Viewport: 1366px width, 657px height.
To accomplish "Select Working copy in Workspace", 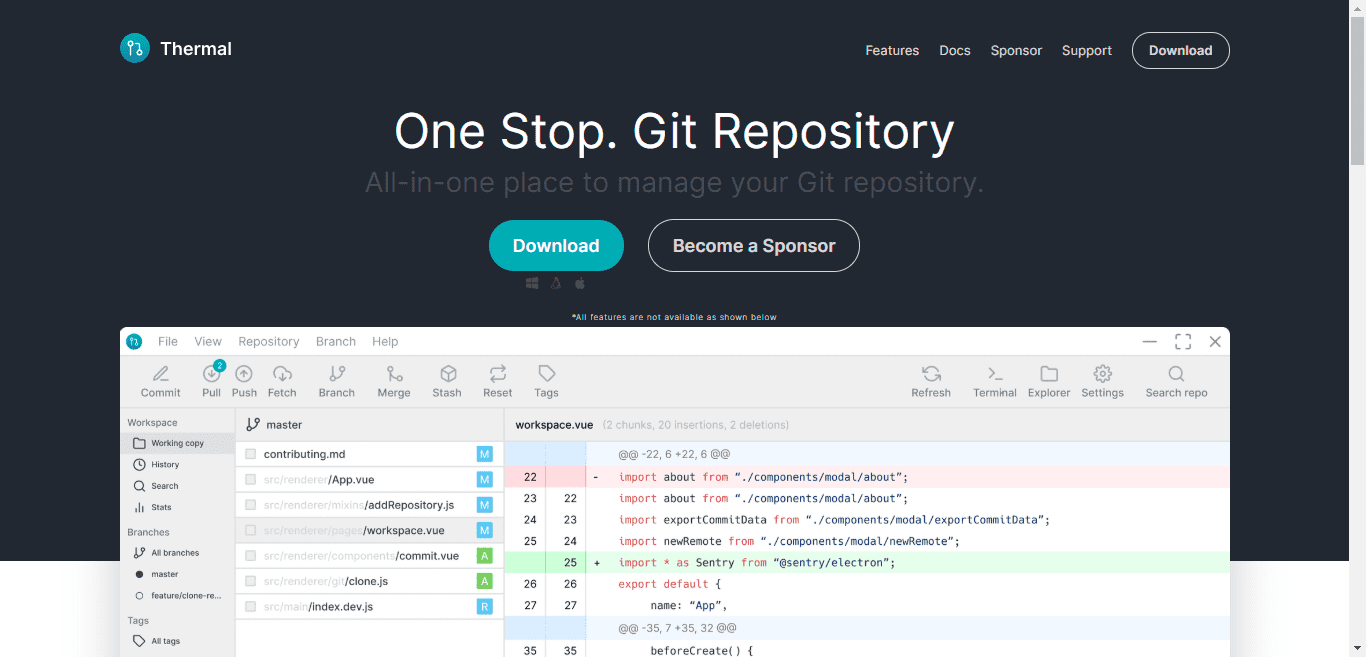I will [178, 443].
